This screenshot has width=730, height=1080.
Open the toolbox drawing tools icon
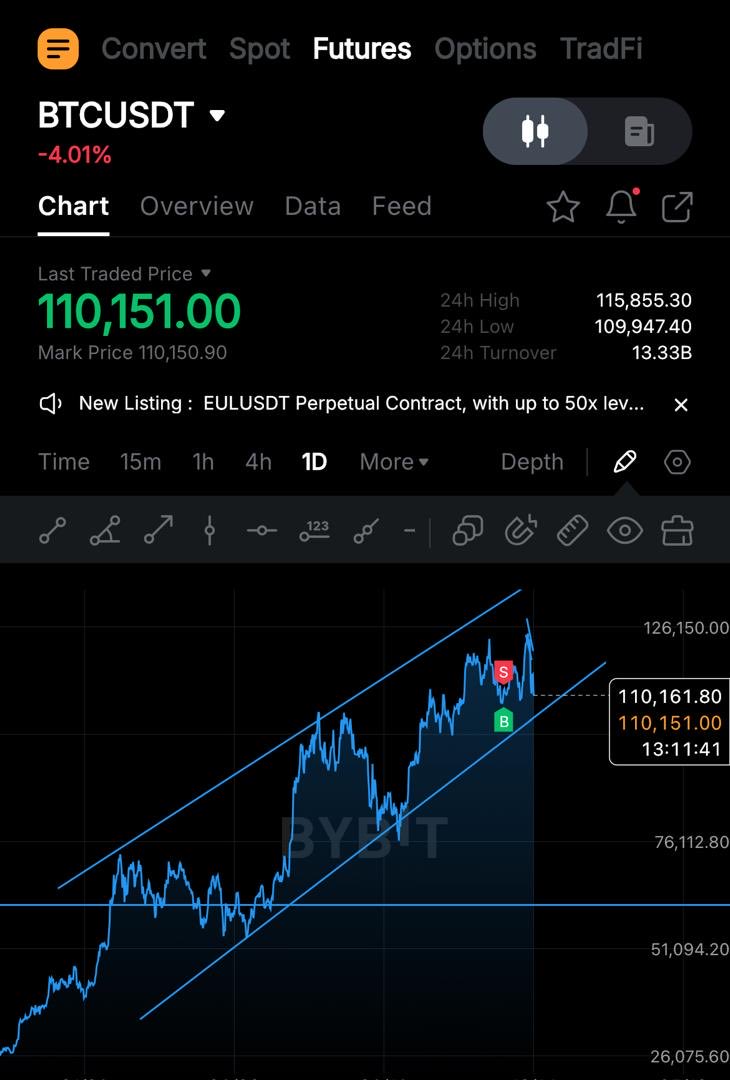point(677,531)
